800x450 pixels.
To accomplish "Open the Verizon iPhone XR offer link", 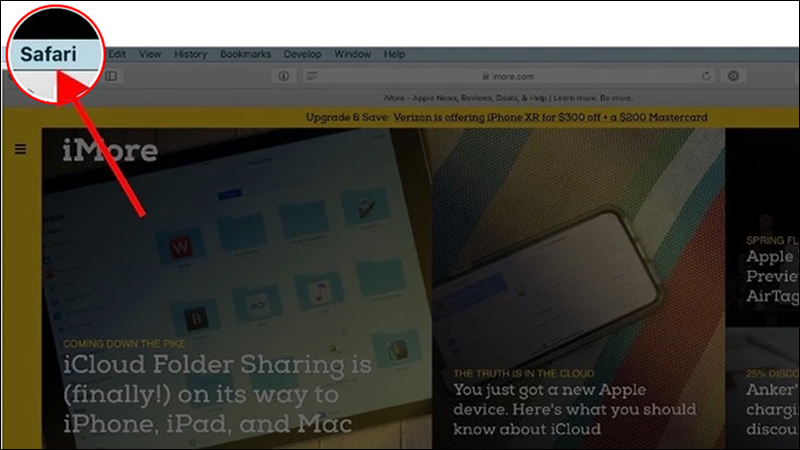I will 550,117.
